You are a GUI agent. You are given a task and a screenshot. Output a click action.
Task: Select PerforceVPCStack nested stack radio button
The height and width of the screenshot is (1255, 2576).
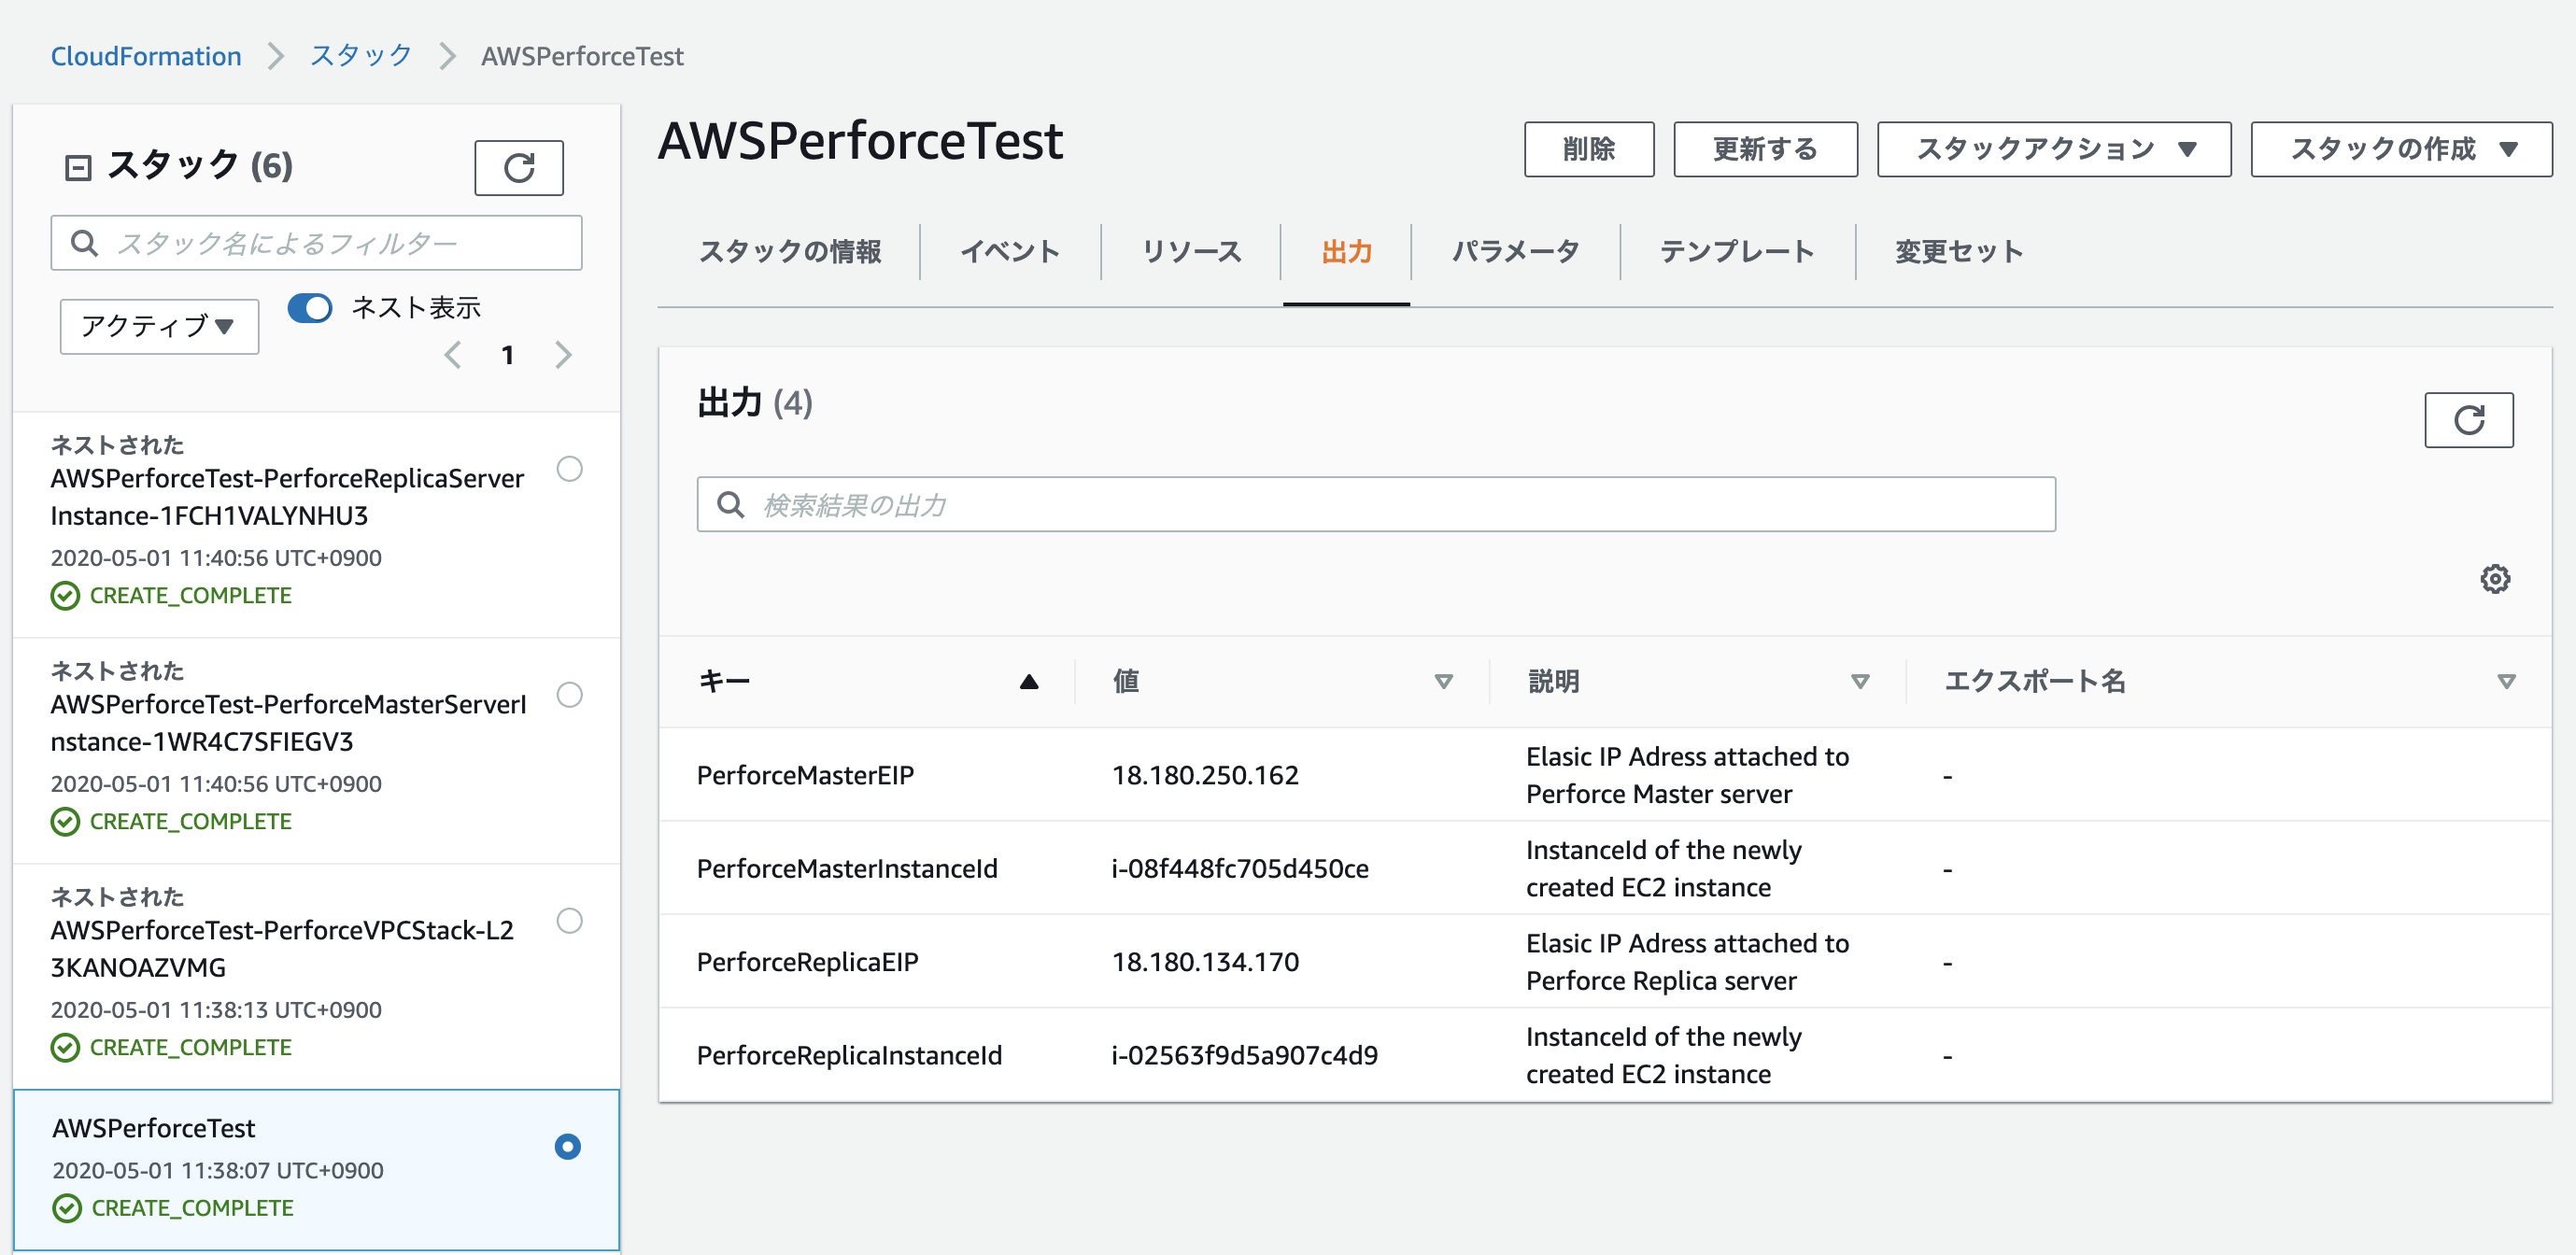[x=569, y=921]
